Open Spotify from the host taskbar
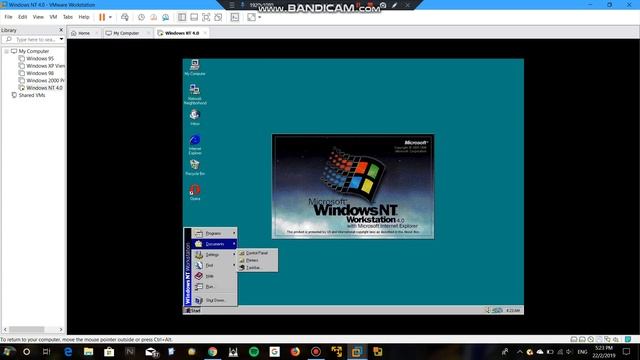This screenshot has width=640, height=360. pyautogui.click(x=254, y=351)
